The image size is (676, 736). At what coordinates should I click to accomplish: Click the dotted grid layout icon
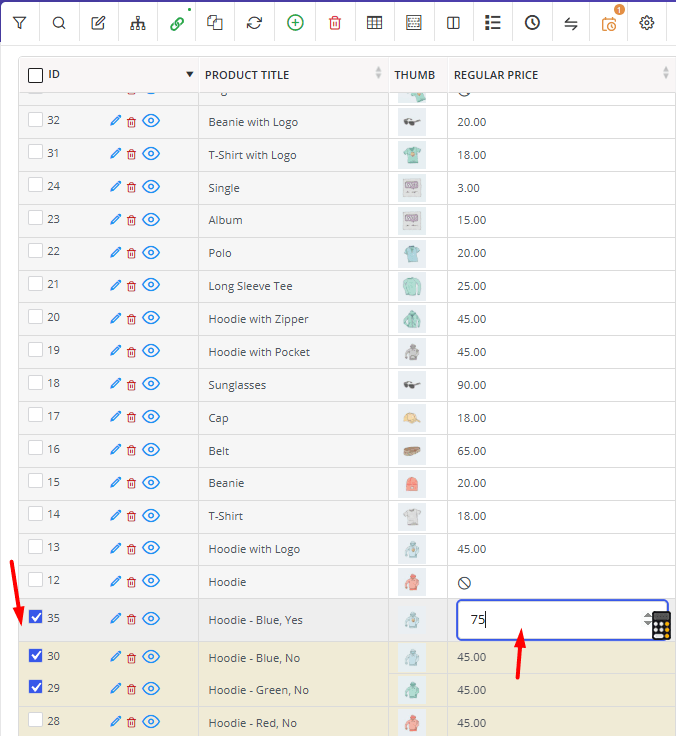(414, 23)
